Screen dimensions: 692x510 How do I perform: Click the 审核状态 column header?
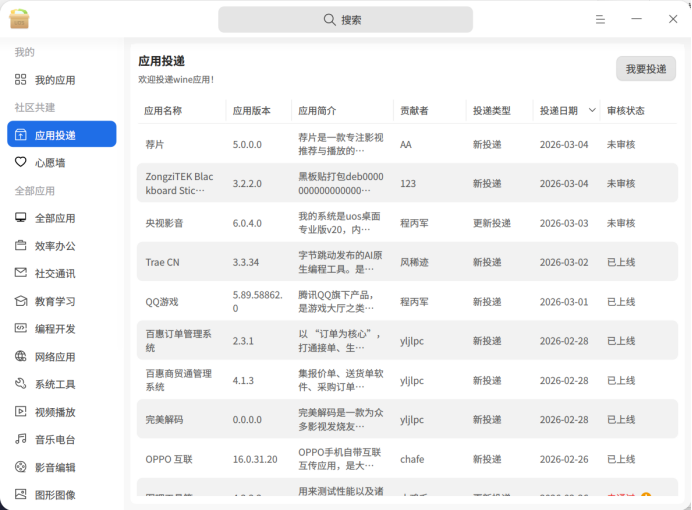(x=626, y=111)
